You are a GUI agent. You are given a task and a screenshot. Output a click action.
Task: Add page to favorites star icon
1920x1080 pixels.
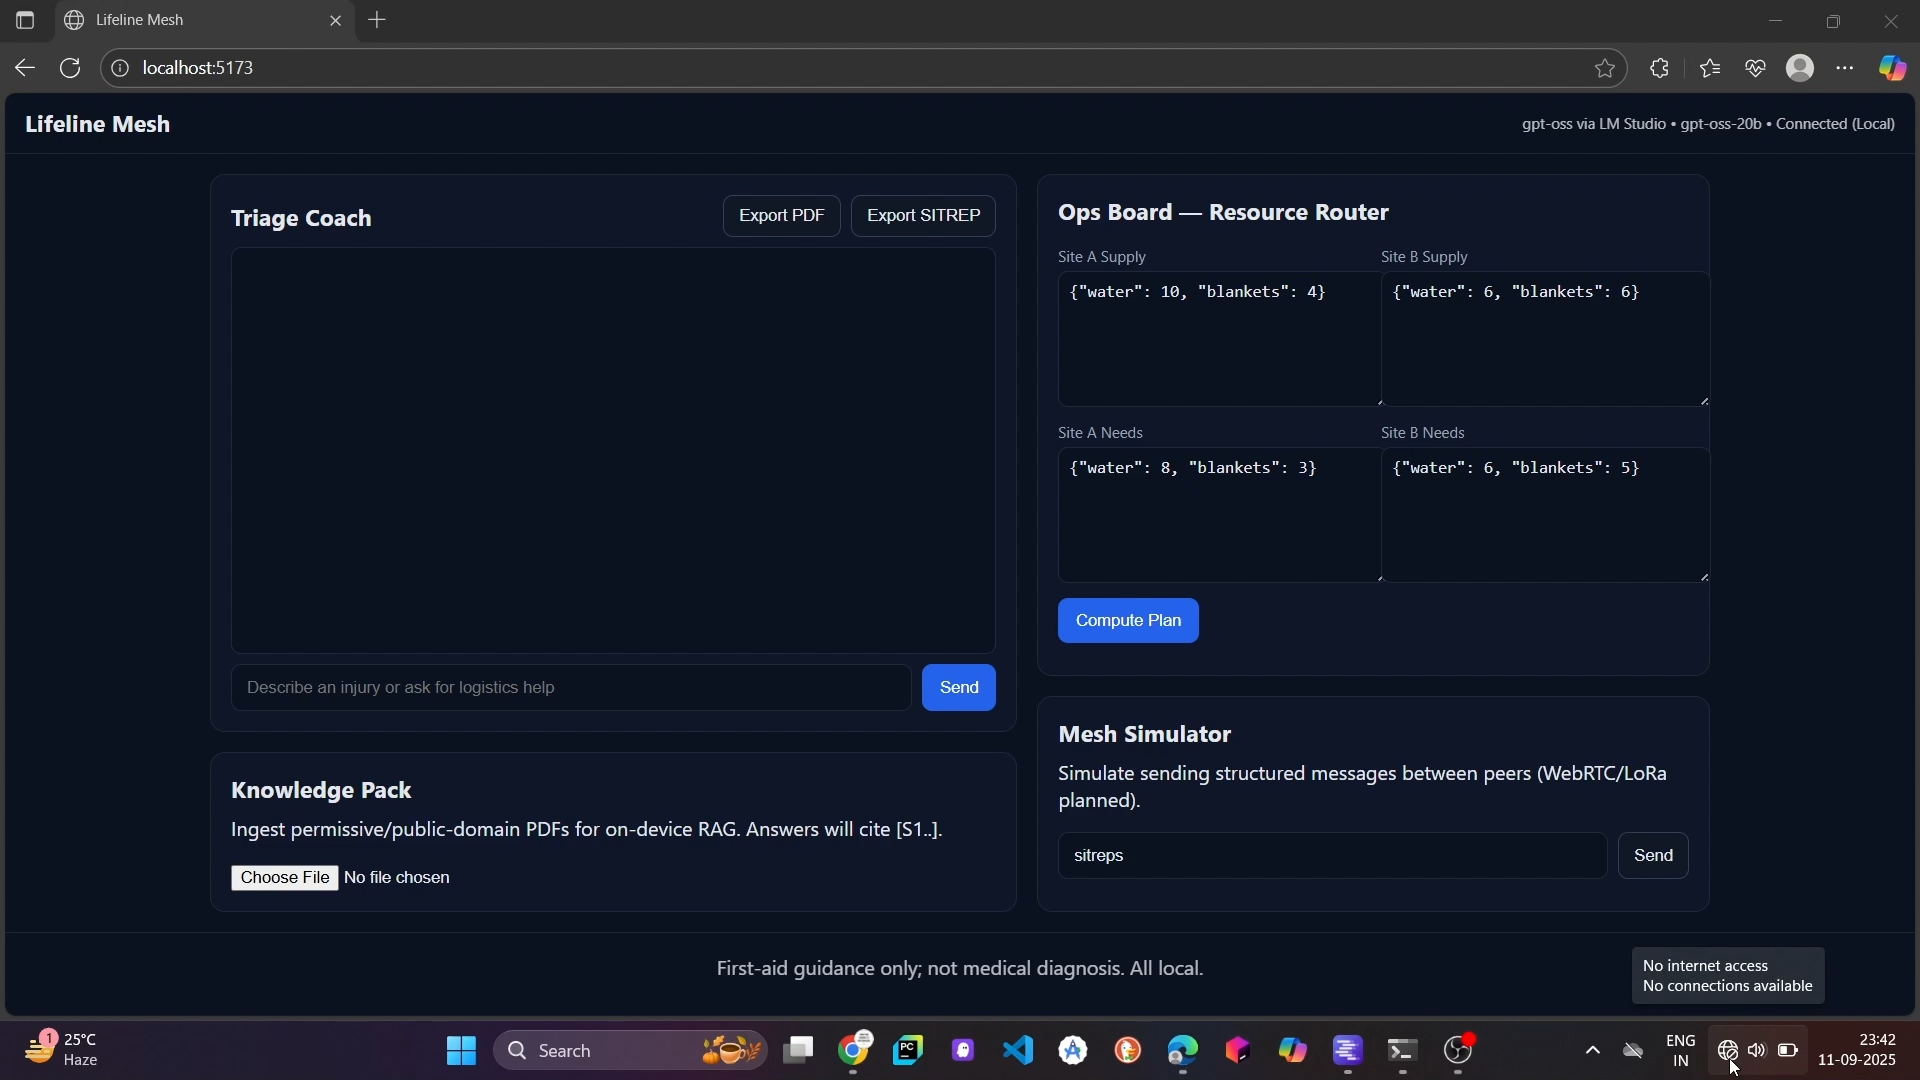(1605, 68)
